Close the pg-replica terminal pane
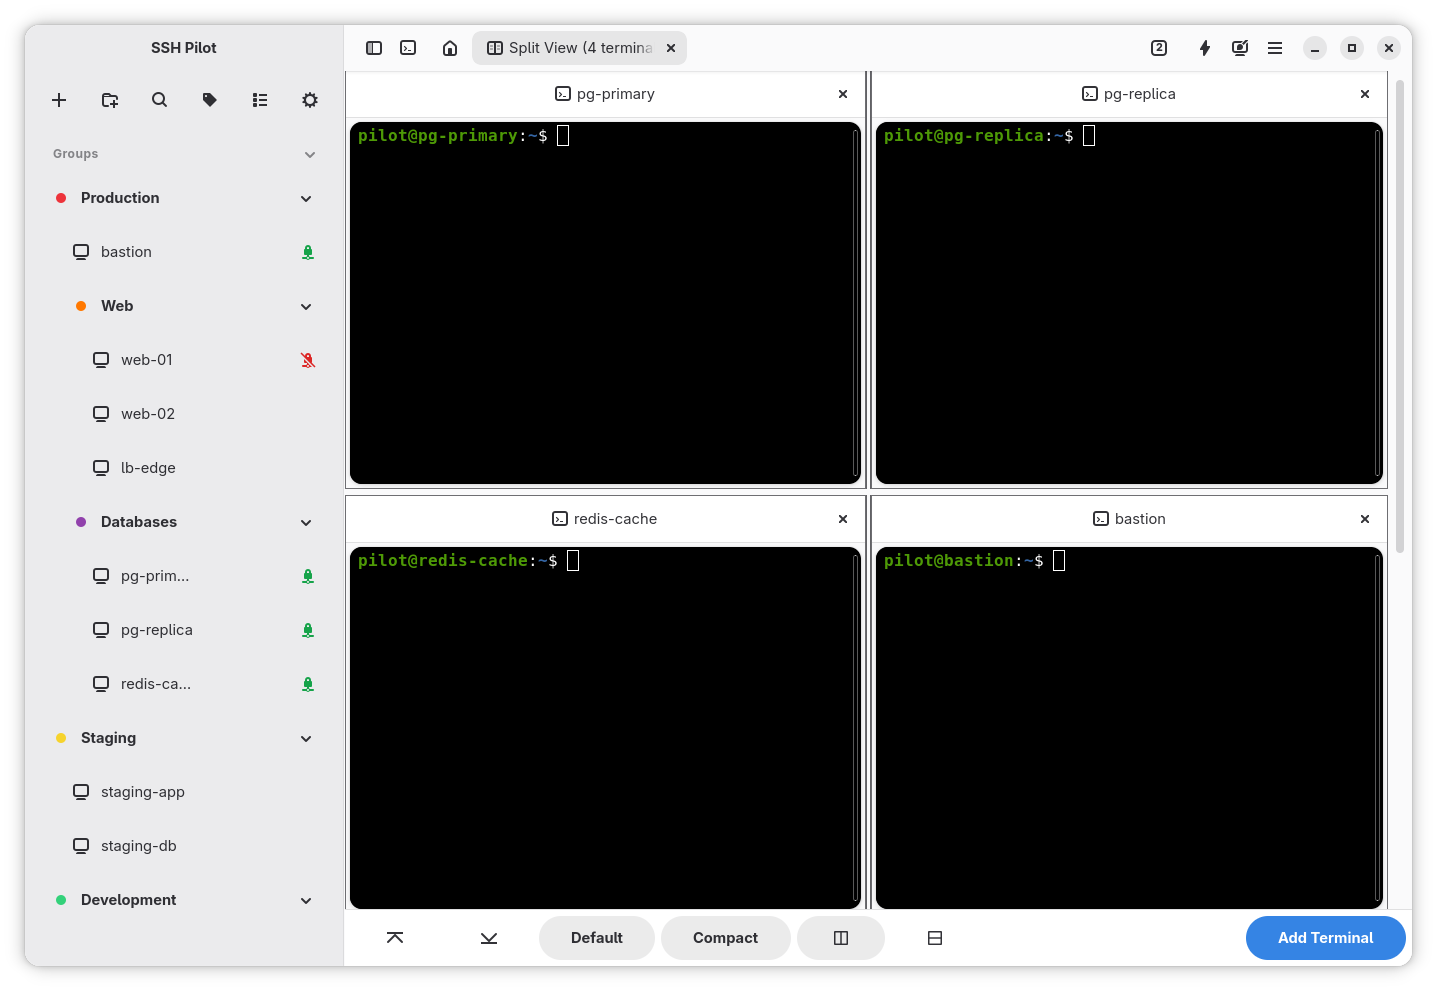This screenshot has width=1437, height=991. (x=1365, y=94)
